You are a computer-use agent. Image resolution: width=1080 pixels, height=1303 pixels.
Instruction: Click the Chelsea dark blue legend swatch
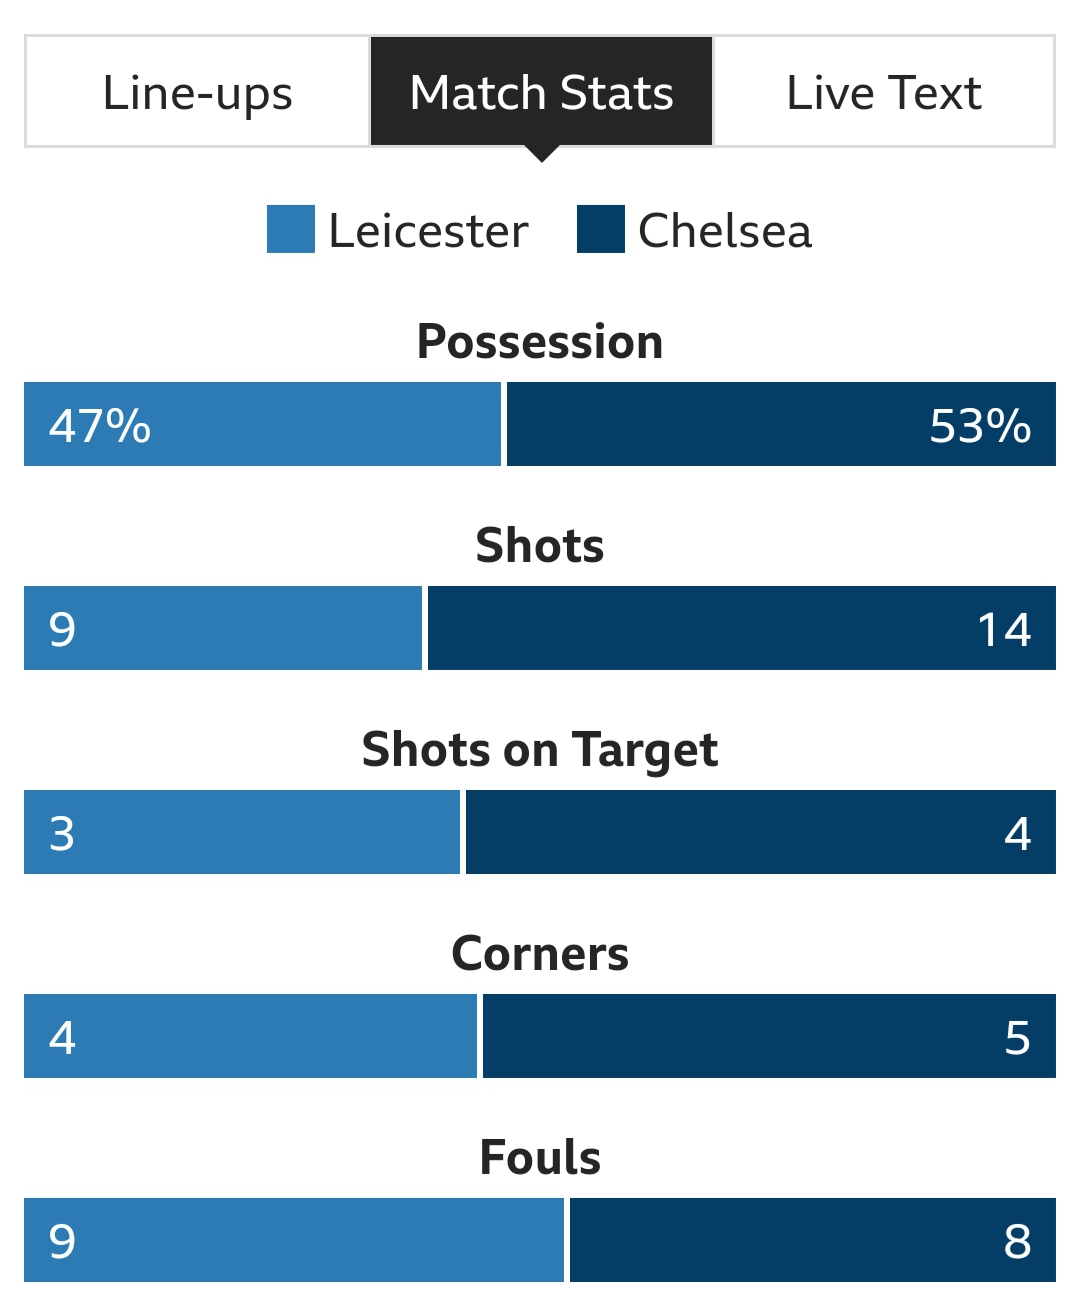601,229
